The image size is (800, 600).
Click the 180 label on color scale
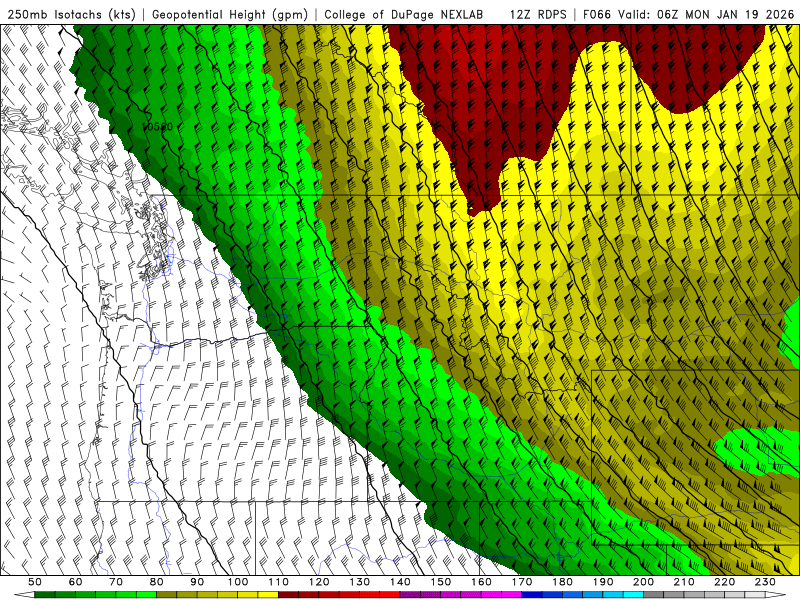[563, 582]
